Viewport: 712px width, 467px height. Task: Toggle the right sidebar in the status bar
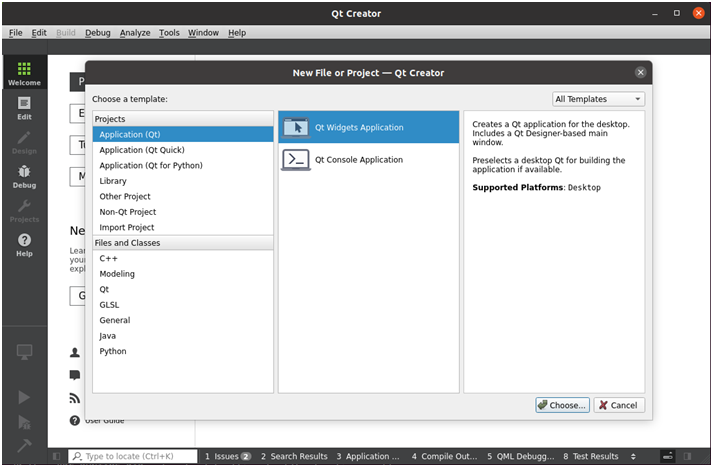[687, 456]
